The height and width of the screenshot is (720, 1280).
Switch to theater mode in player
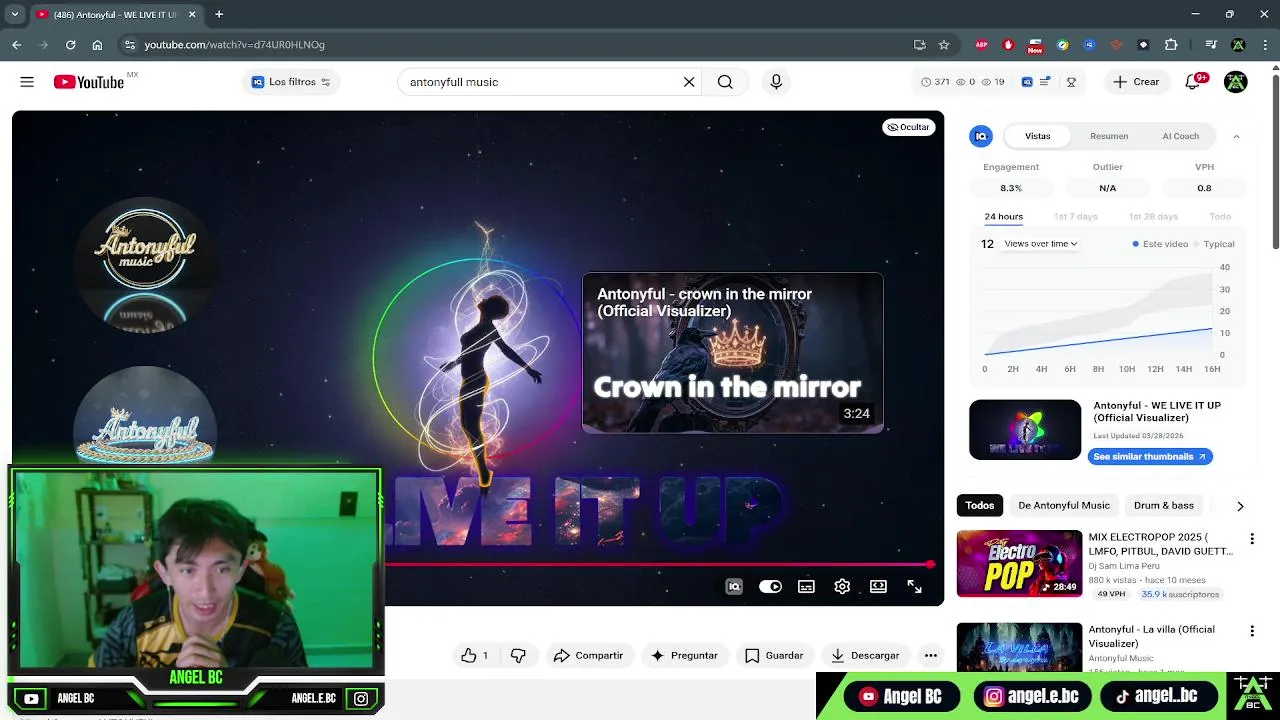[878, 587]
